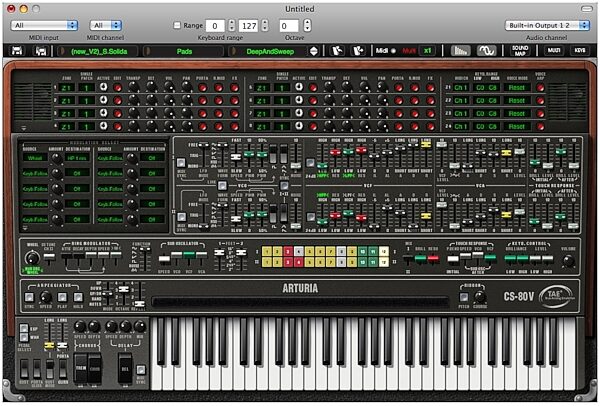Toggle the Ribbon Pitch button
The height and width of the screenshot is (406, 600).
coord(464,297)
